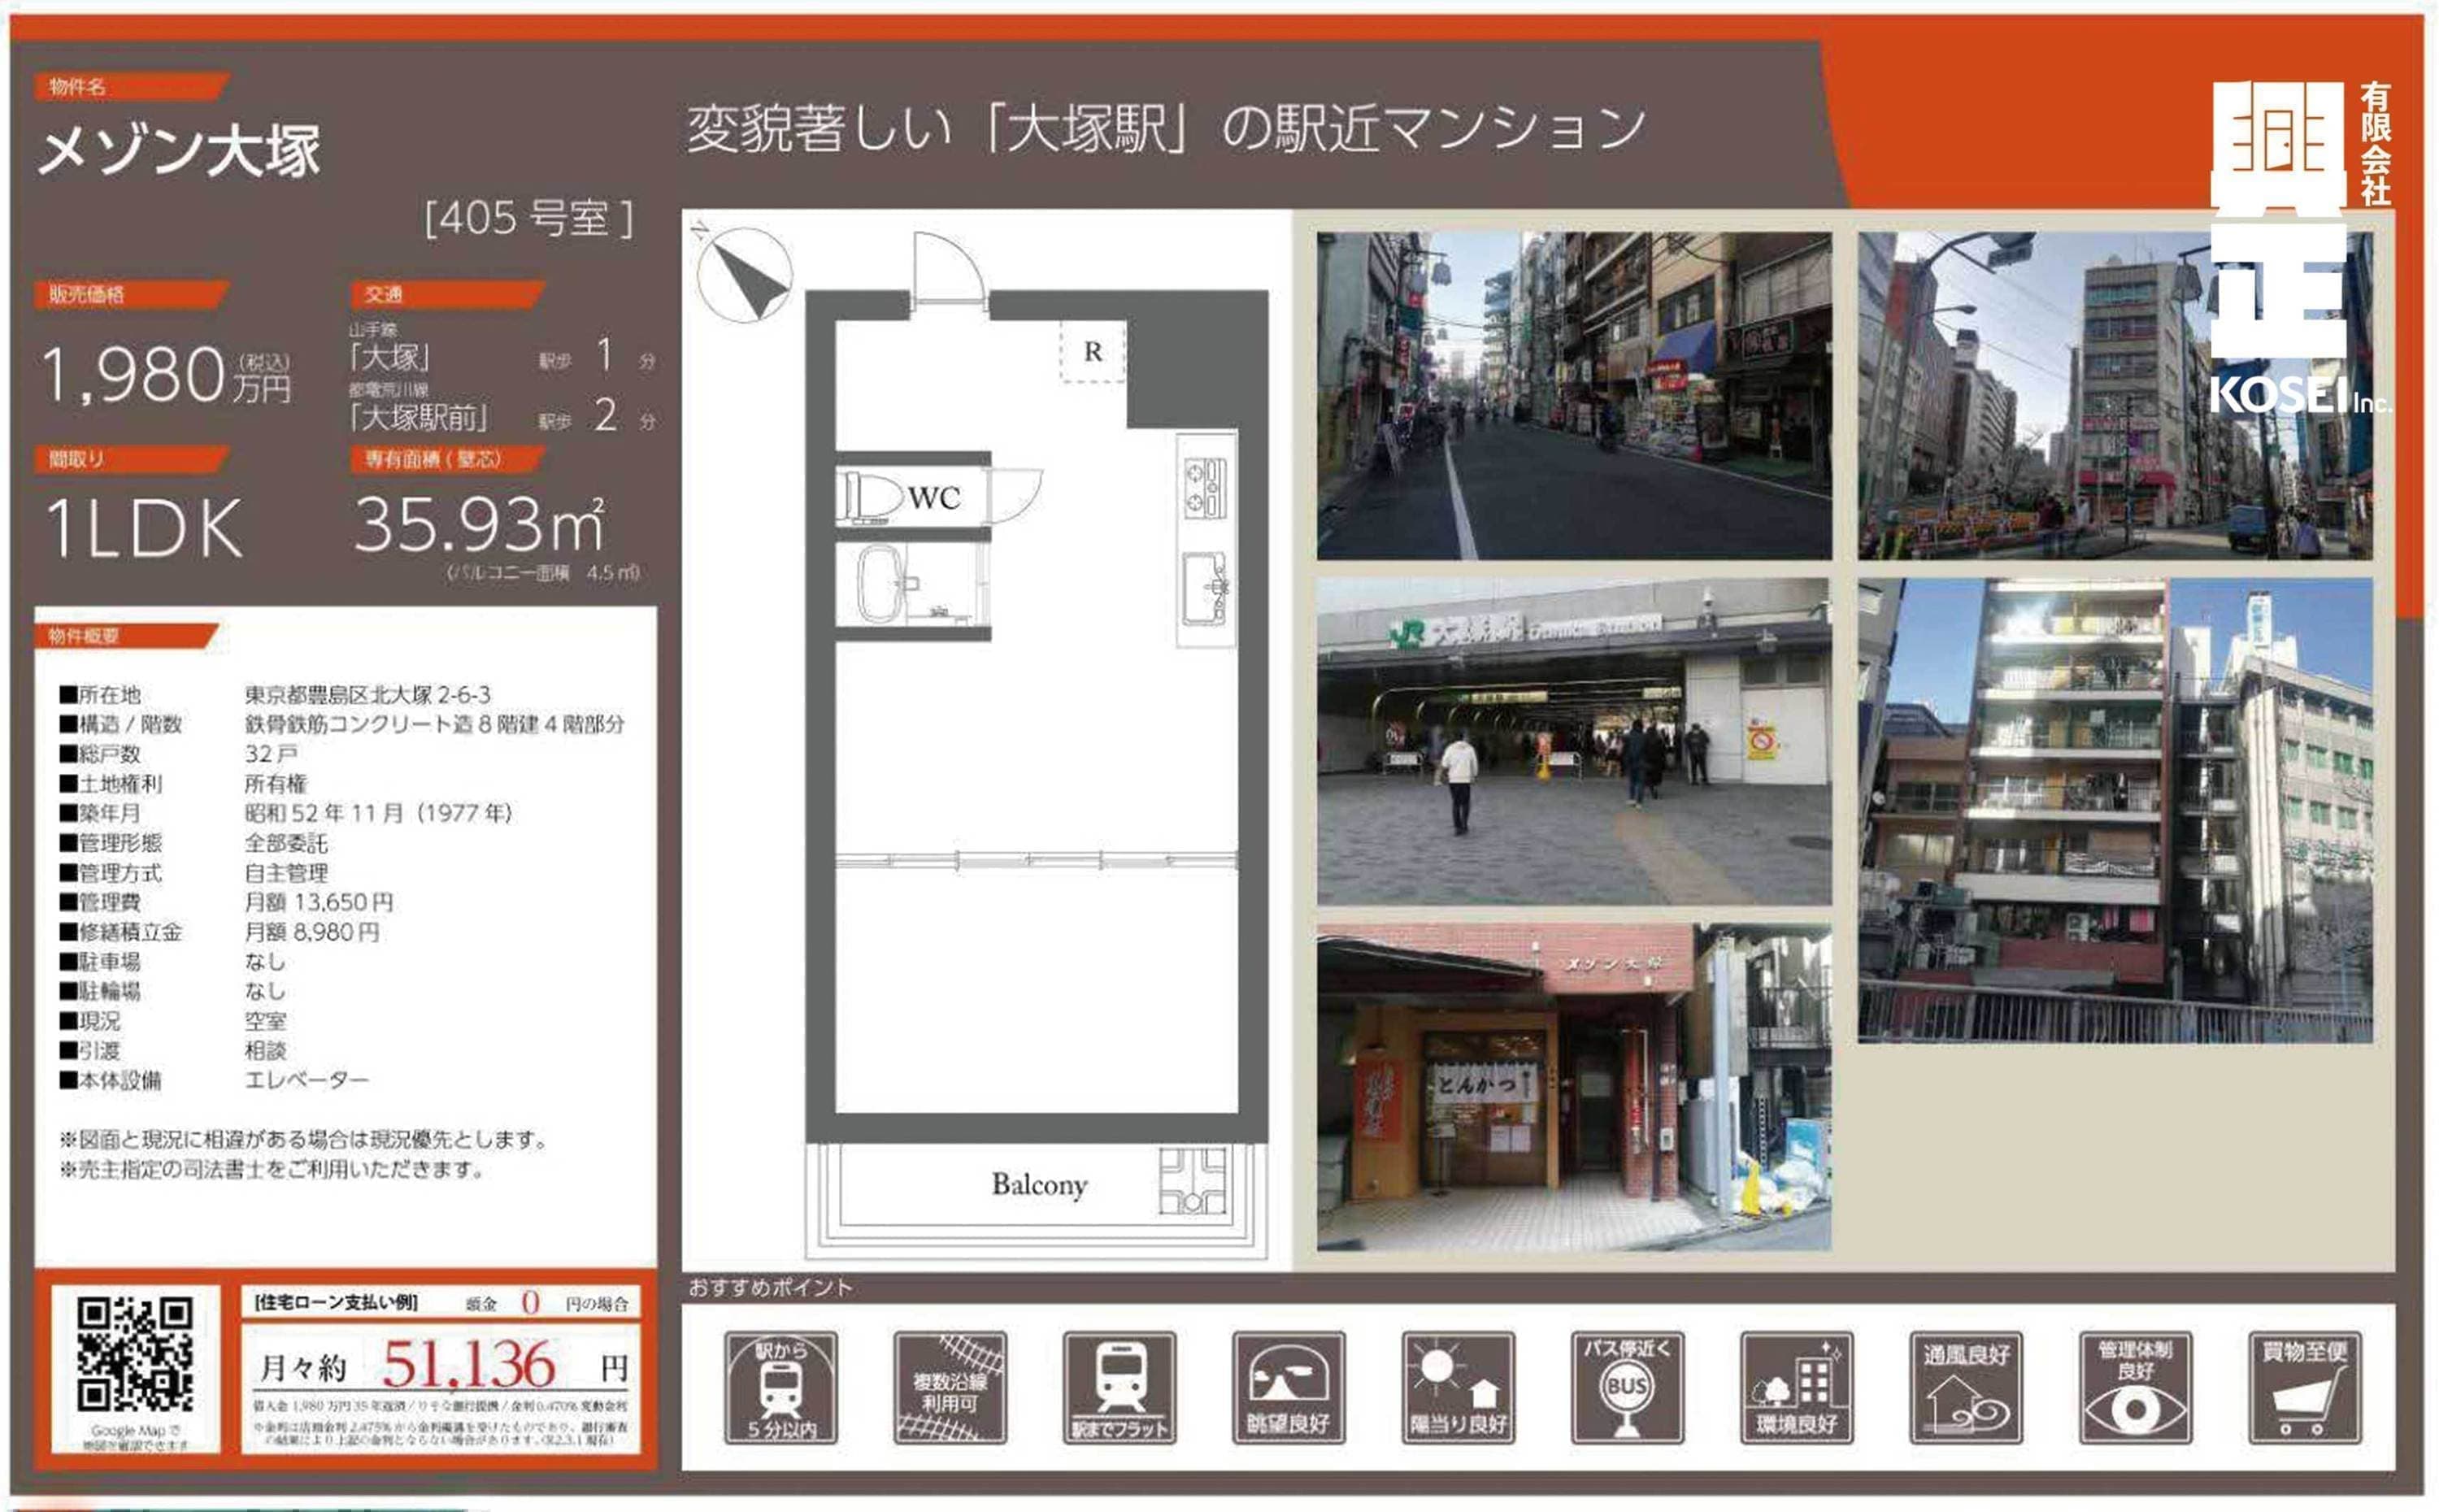
Task: Open the JR Otsuka station entrance photo
Action: pyautogui.click(x=1573, y=741)
